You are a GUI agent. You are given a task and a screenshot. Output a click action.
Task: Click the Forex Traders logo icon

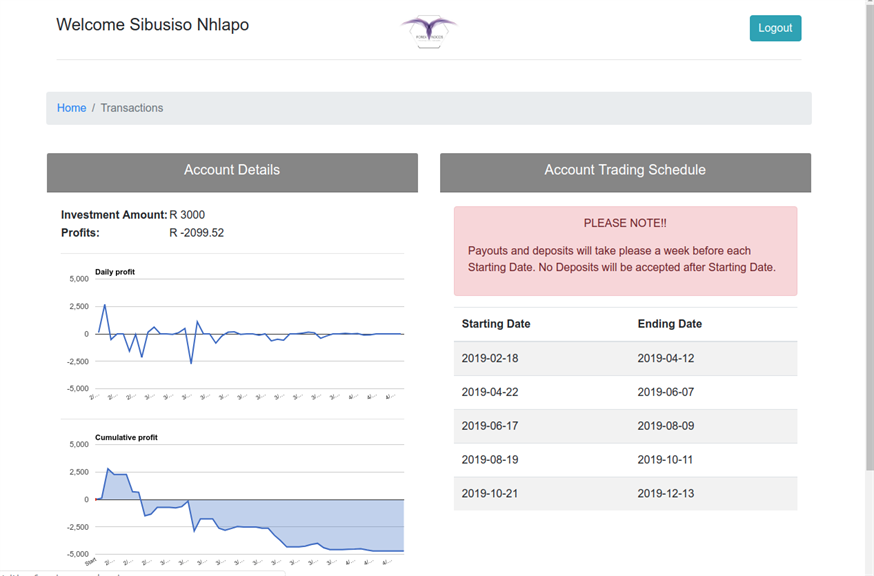click(x=428, y=30)
